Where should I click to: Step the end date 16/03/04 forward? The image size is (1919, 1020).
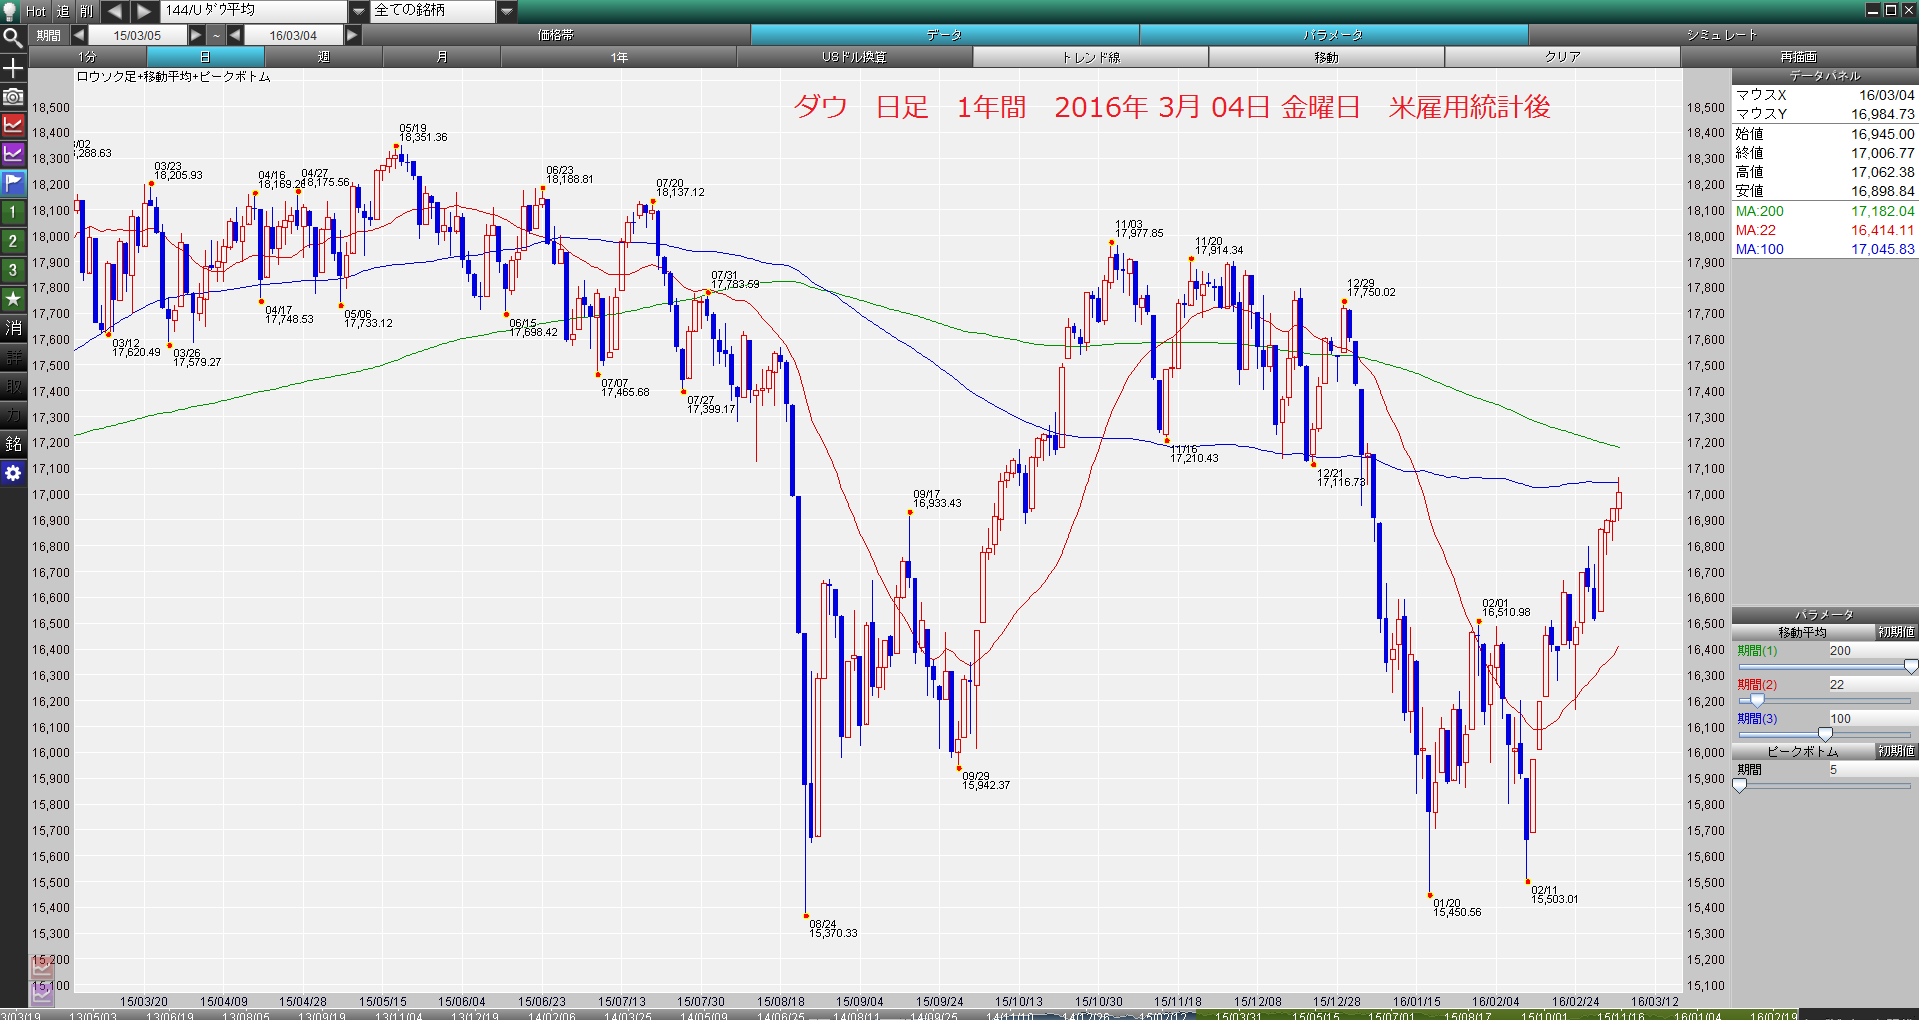tap(352, 35)
